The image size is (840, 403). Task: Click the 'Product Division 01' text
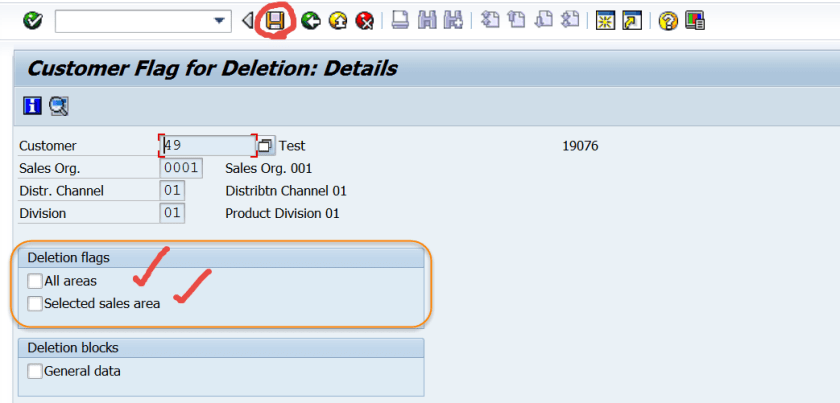click(282, 213)
